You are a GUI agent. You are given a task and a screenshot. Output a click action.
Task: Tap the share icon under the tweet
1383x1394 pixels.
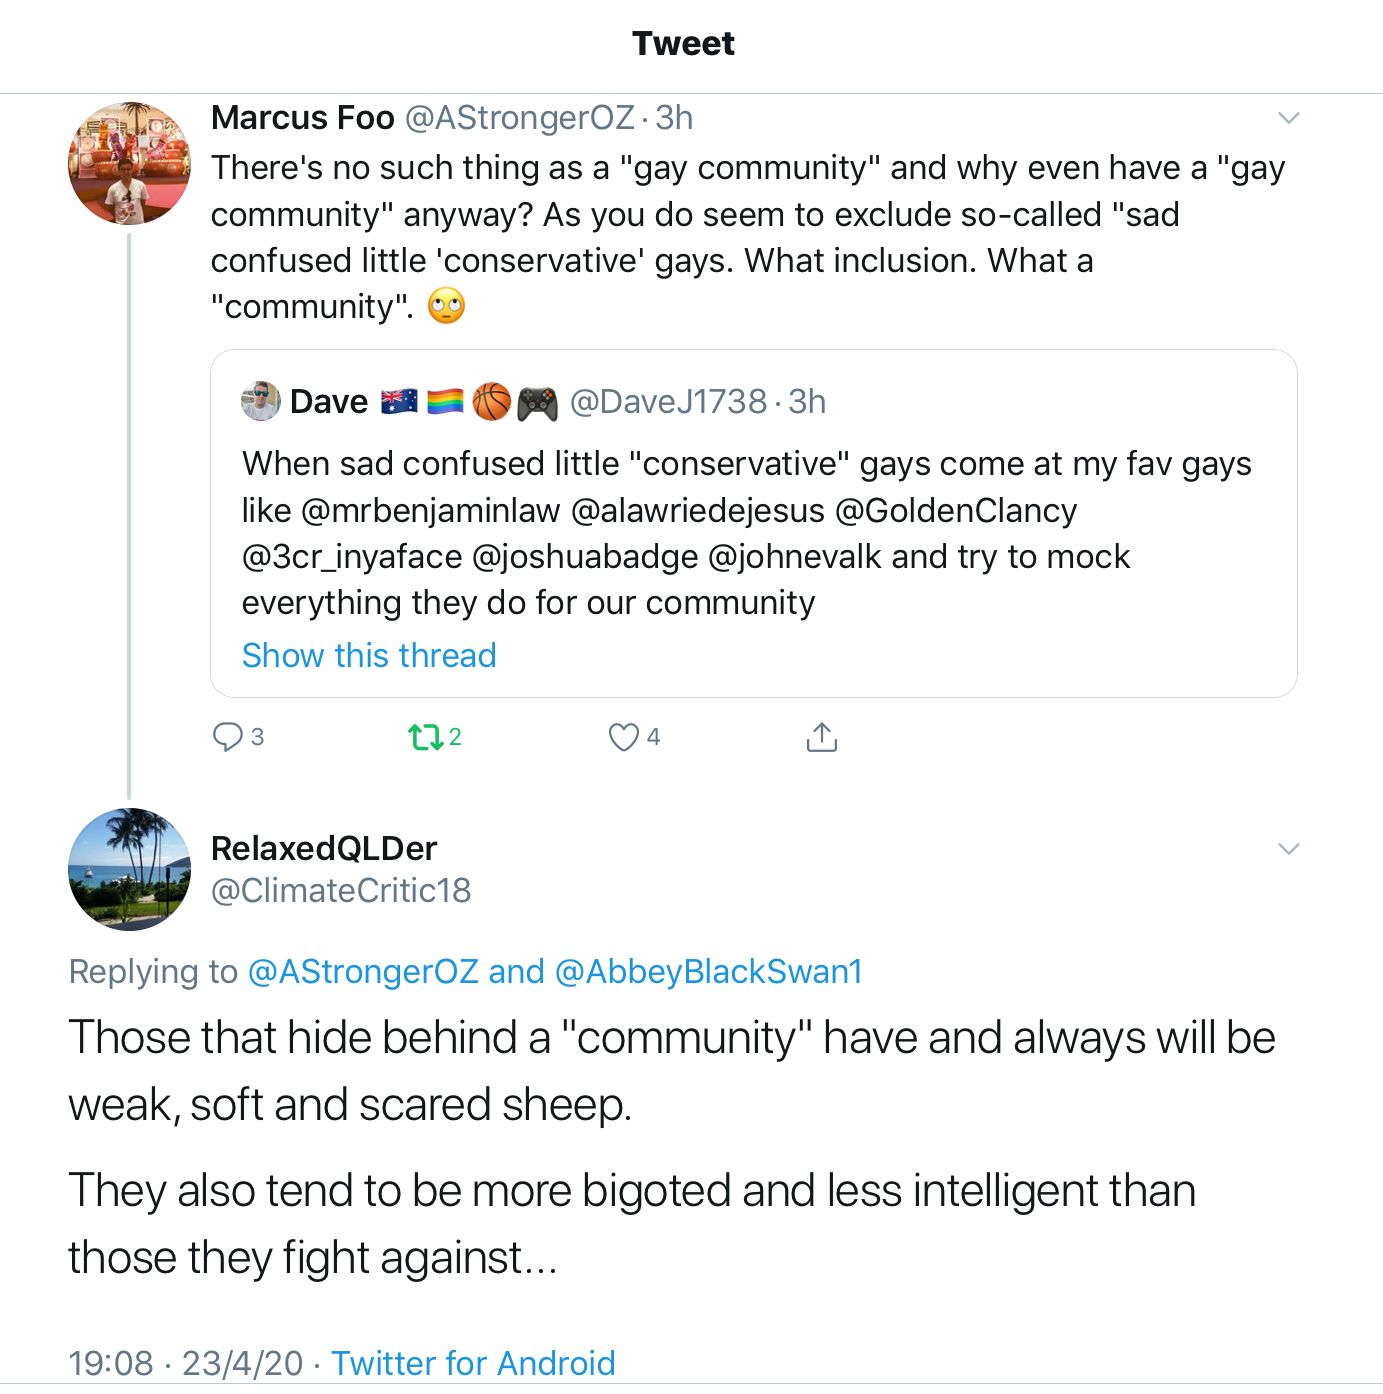821,737
